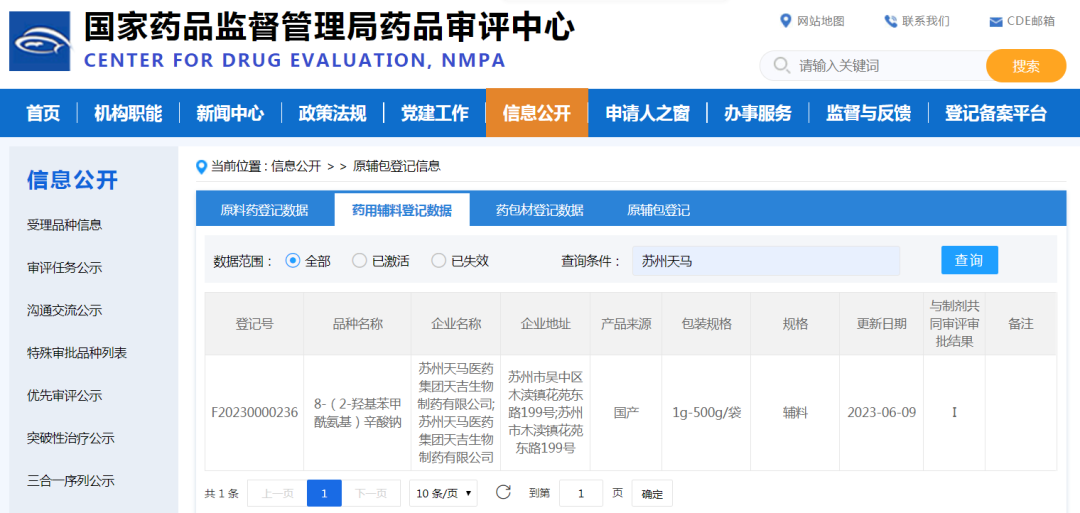
Task: Click the 确定 page jump button
Action: [x=652, y=493]
